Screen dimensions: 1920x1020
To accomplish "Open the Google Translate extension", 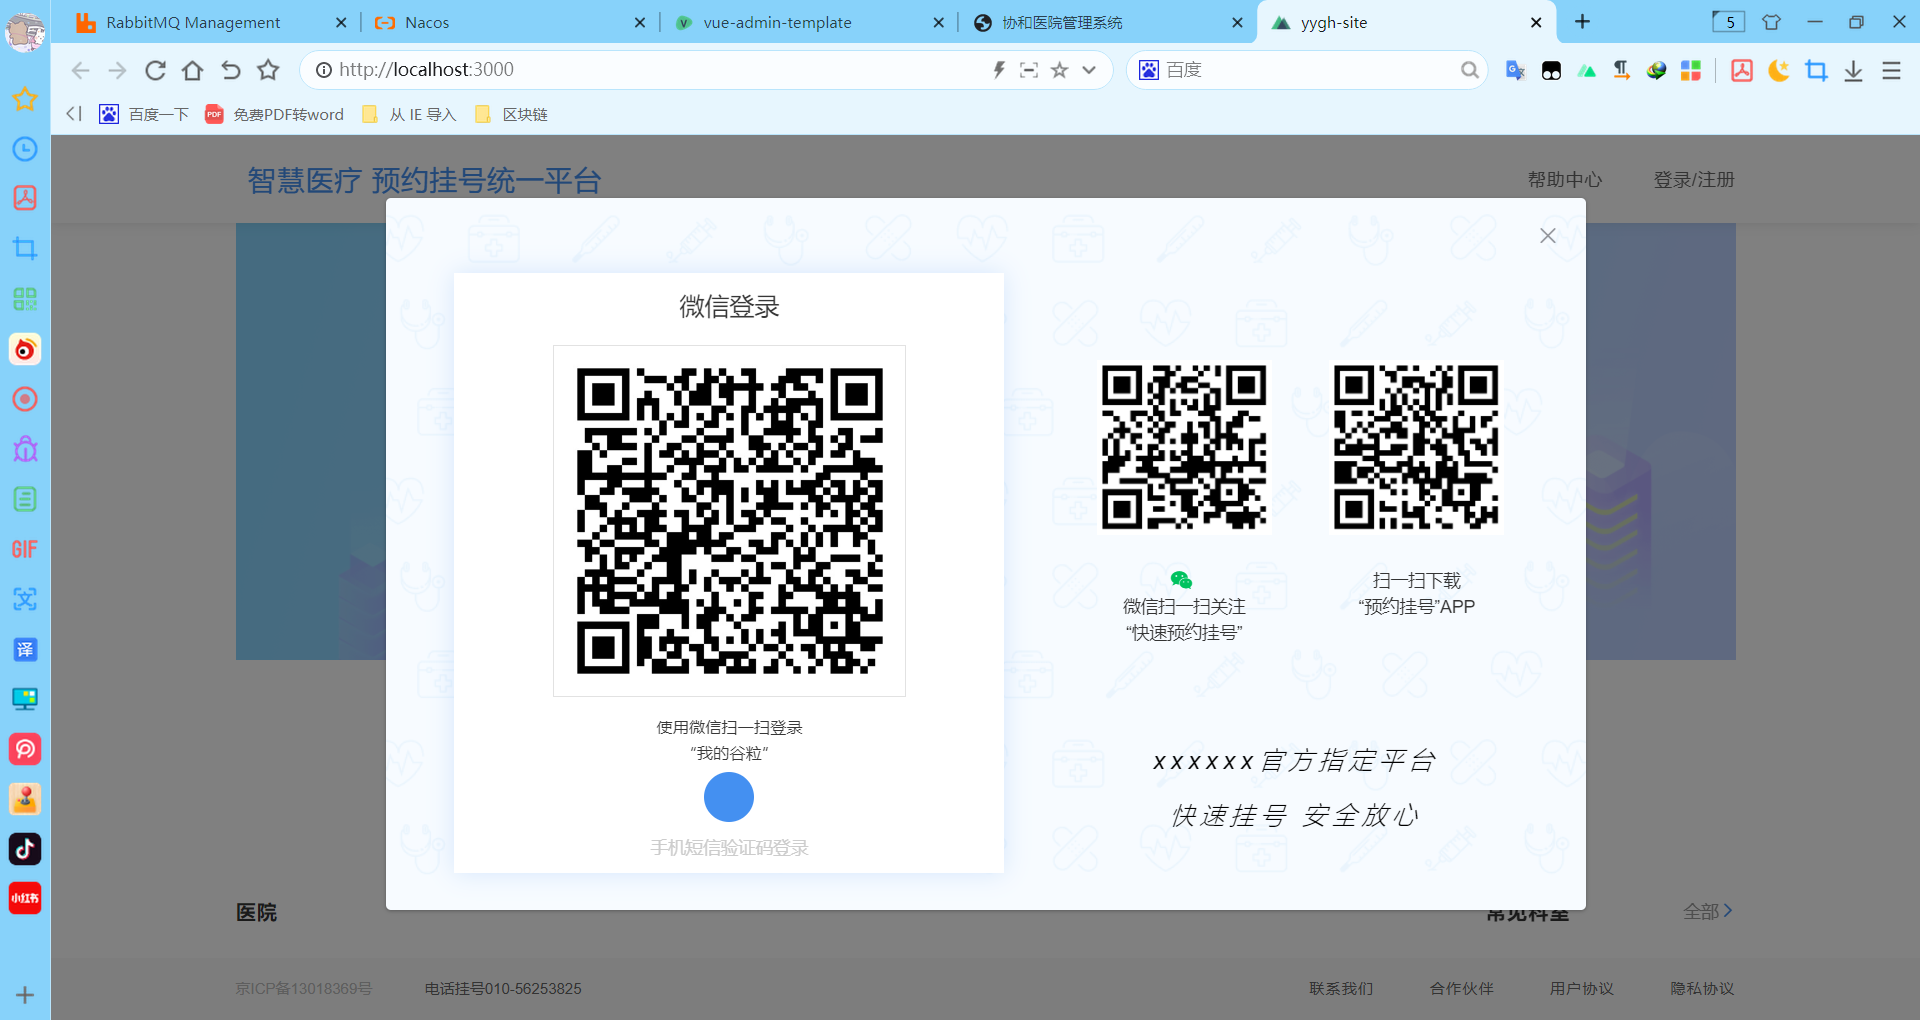I will (x=1515, y=70).
